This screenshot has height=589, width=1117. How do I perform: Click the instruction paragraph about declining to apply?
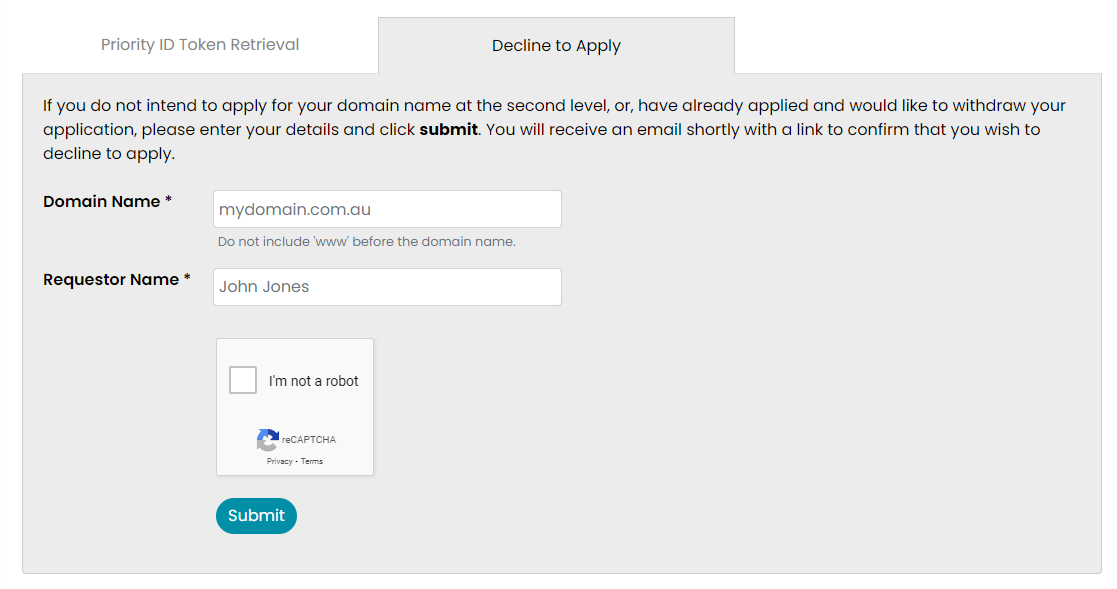(x=554, y=130)
